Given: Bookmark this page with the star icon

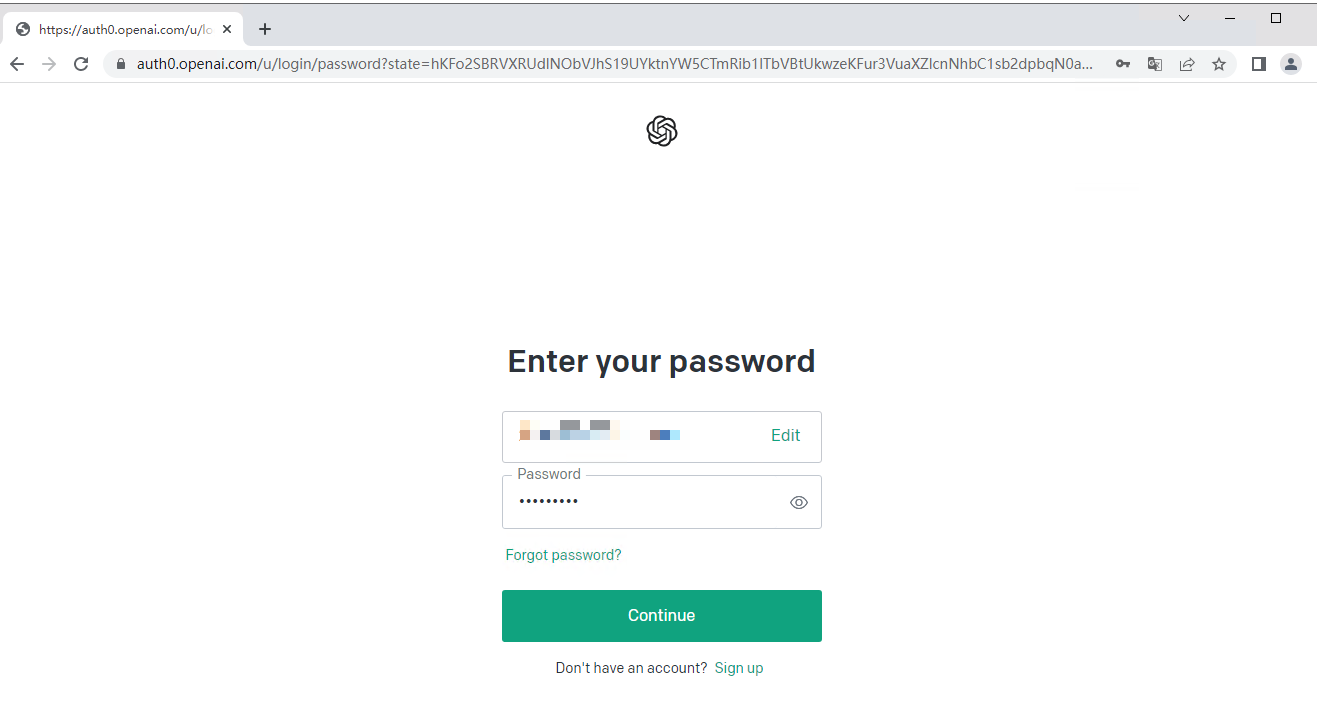Looking at the screenshot, I should [x=1219, y=64].
